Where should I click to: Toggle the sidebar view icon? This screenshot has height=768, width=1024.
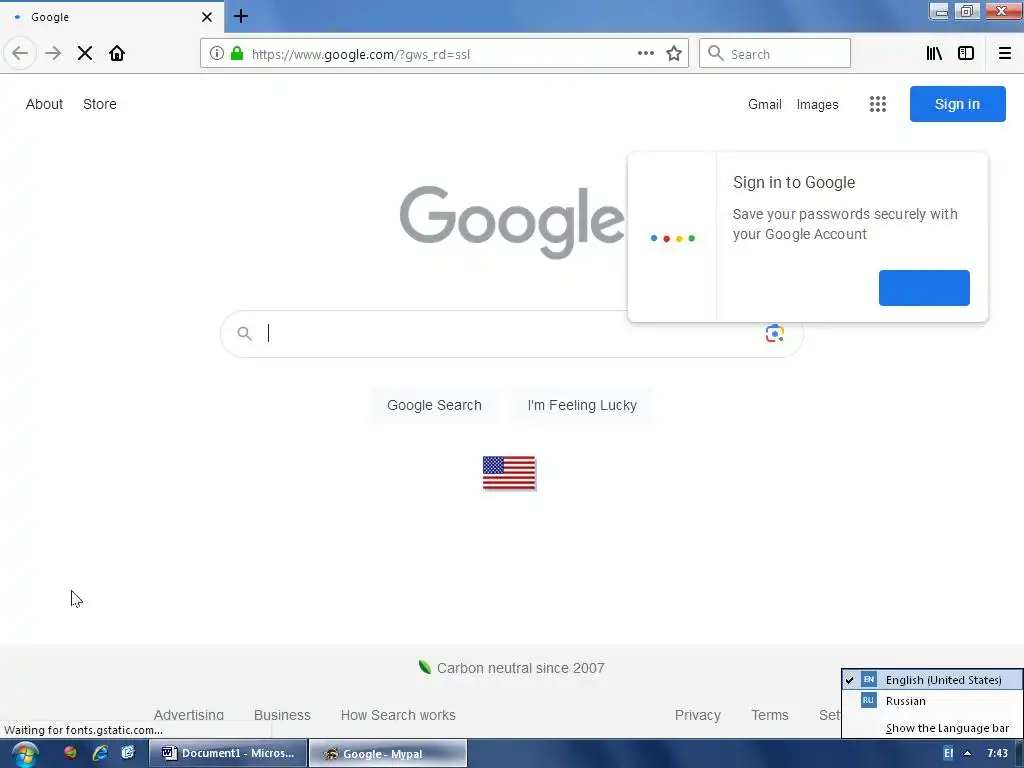[966, 54]
